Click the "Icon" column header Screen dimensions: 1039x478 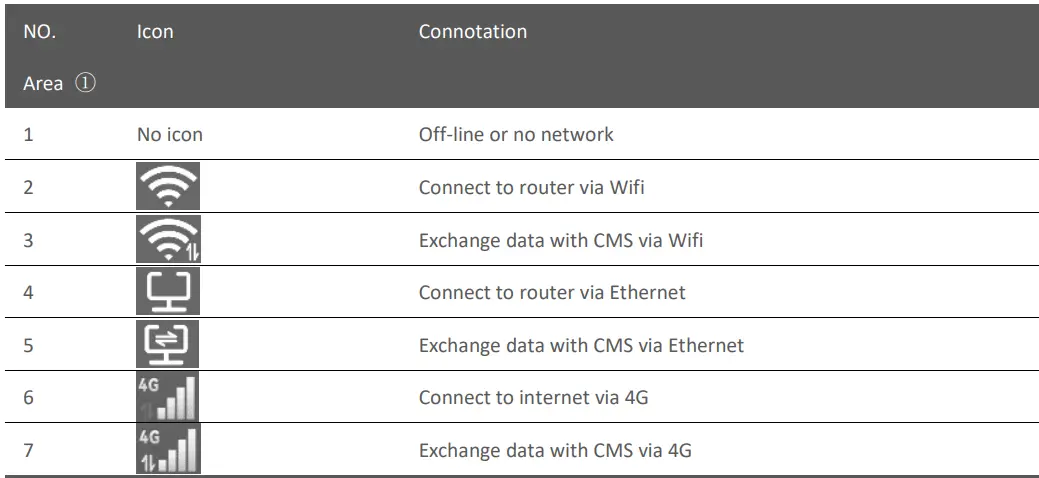[x=155, y=32]
